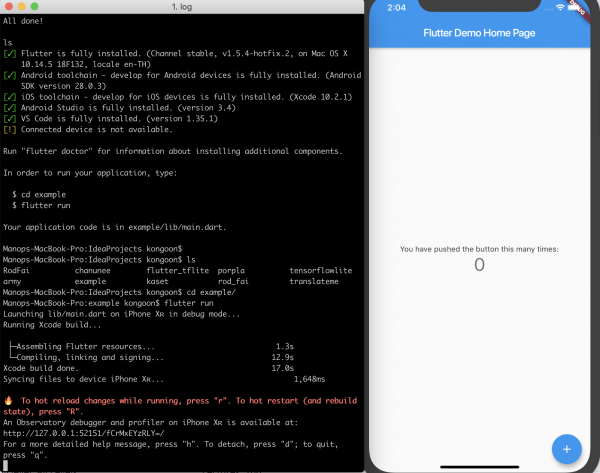Click the '$ cd example' command line
Screen dimensions: 600x473
tap(39, 194)
